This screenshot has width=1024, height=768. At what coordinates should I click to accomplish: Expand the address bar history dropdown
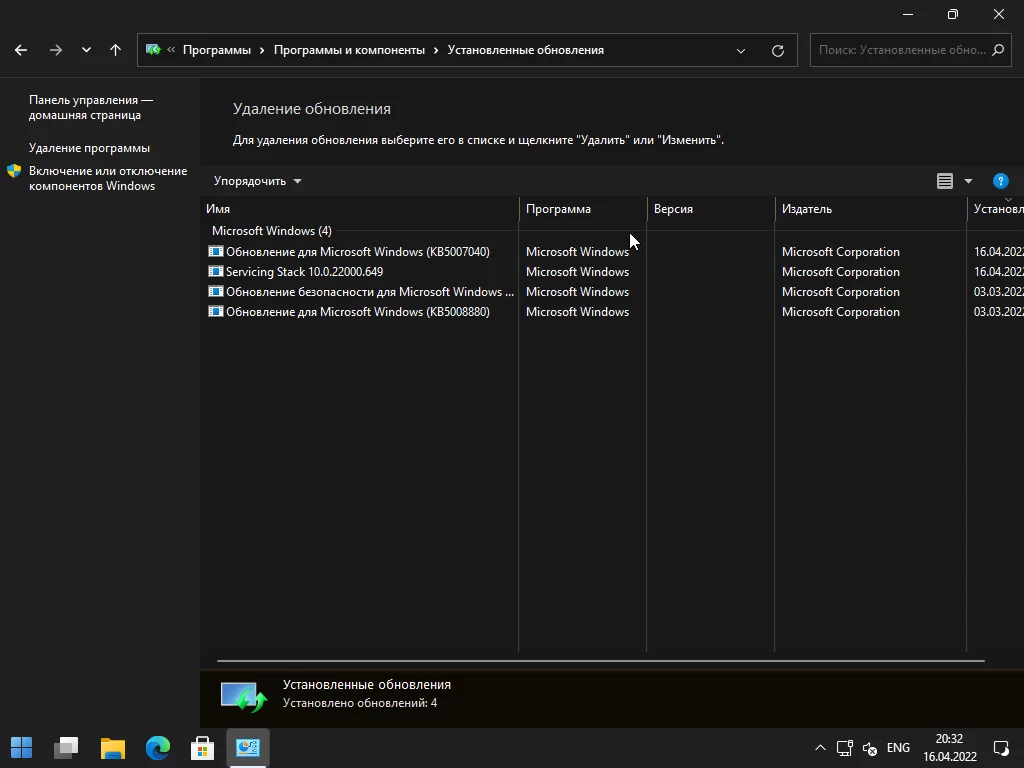coord(741,50)
